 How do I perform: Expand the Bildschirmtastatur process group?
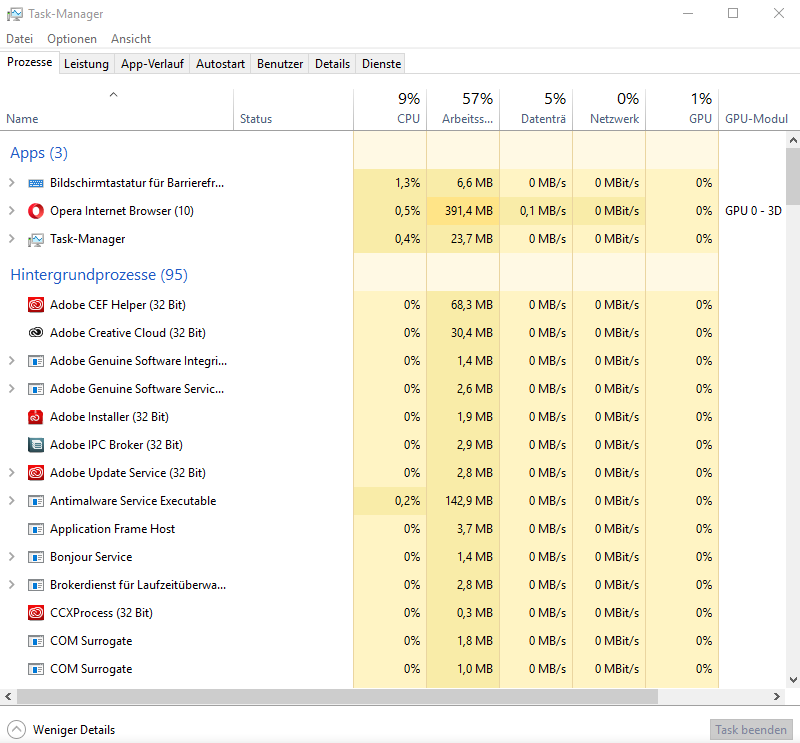(x=12, y=183)
